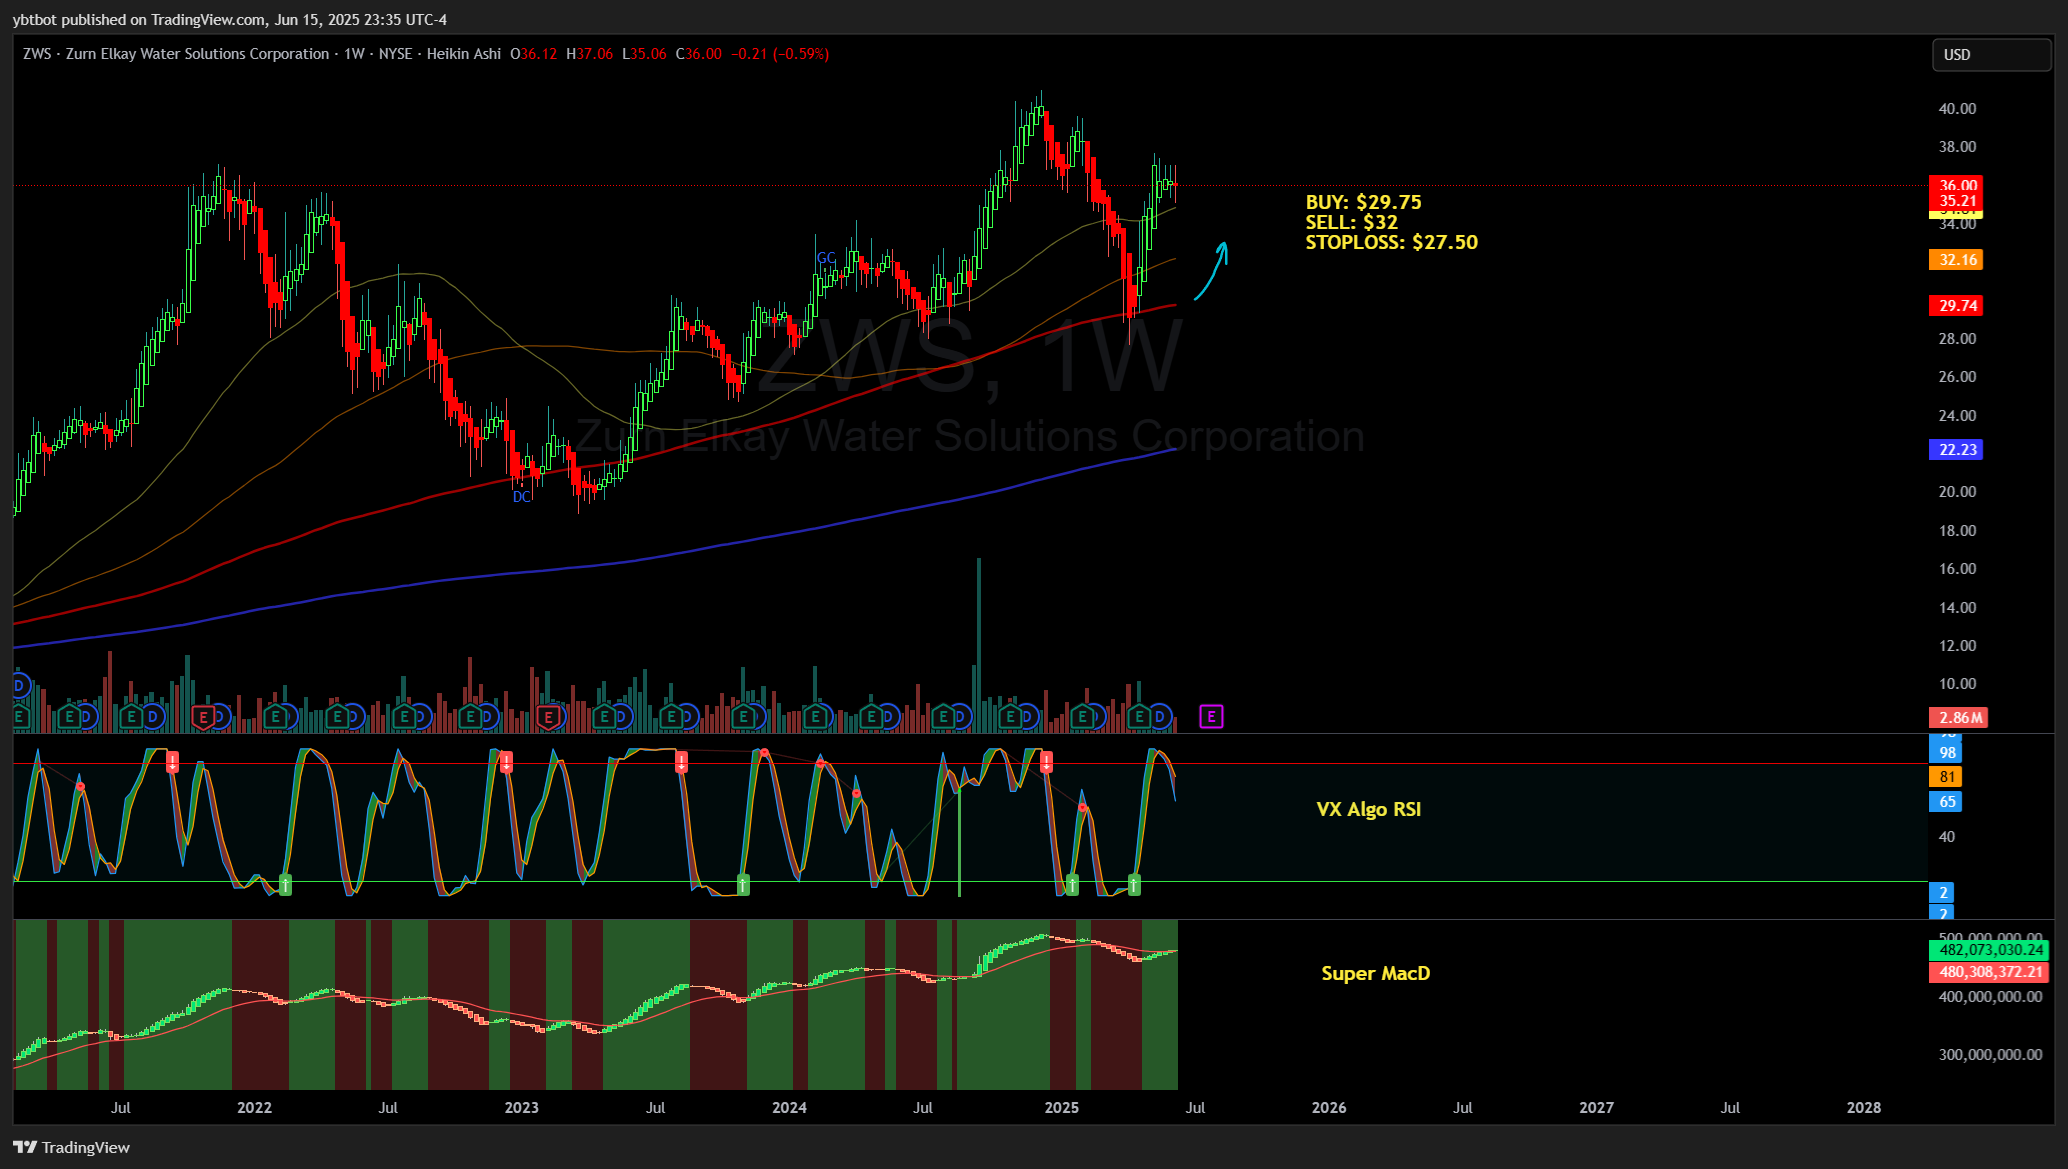
Task: Click the blue 98 RSI value tag
Action: [1946, 753]
